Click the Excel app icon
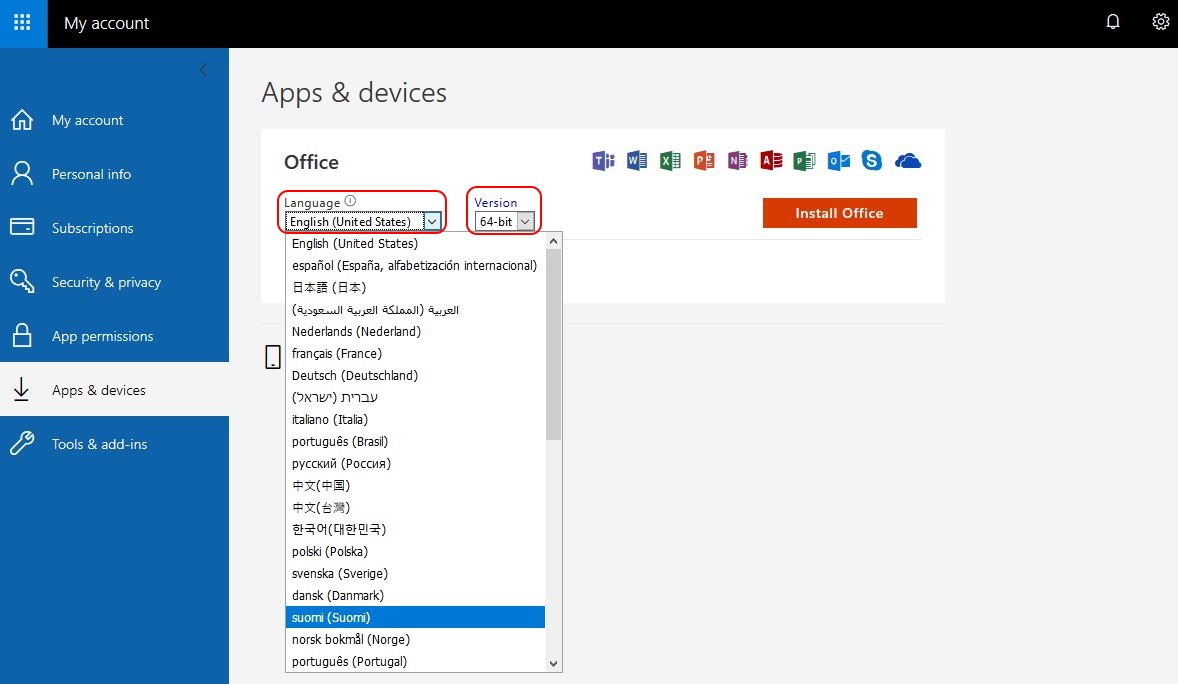This screenshot has width=1178, height=684. tap(670, 161)
